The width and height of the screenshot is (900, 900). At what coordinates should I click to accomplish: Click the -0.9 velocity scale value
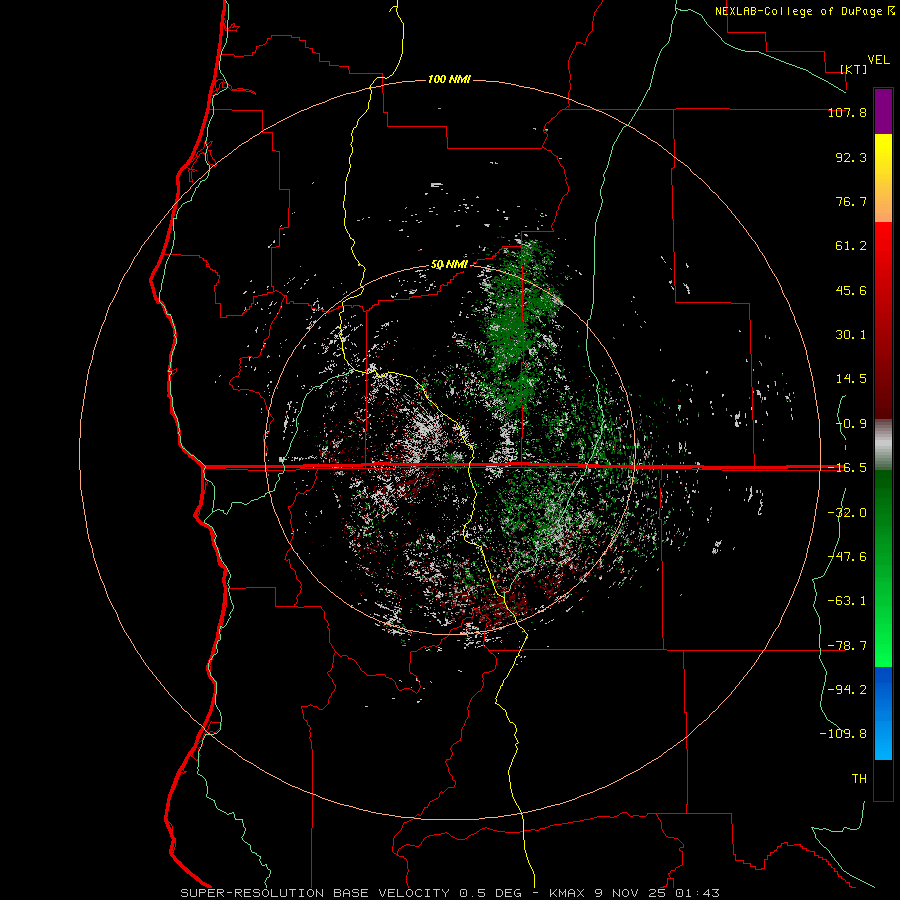(x=851, y=424)
